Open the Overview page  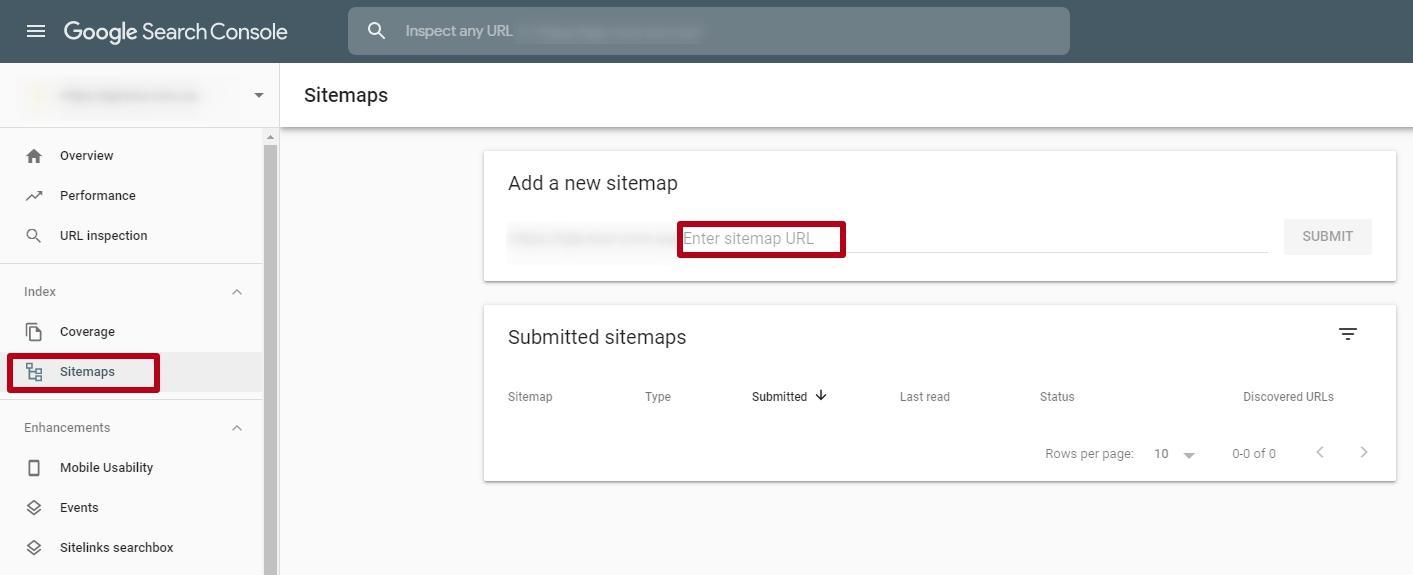[86, 156]
